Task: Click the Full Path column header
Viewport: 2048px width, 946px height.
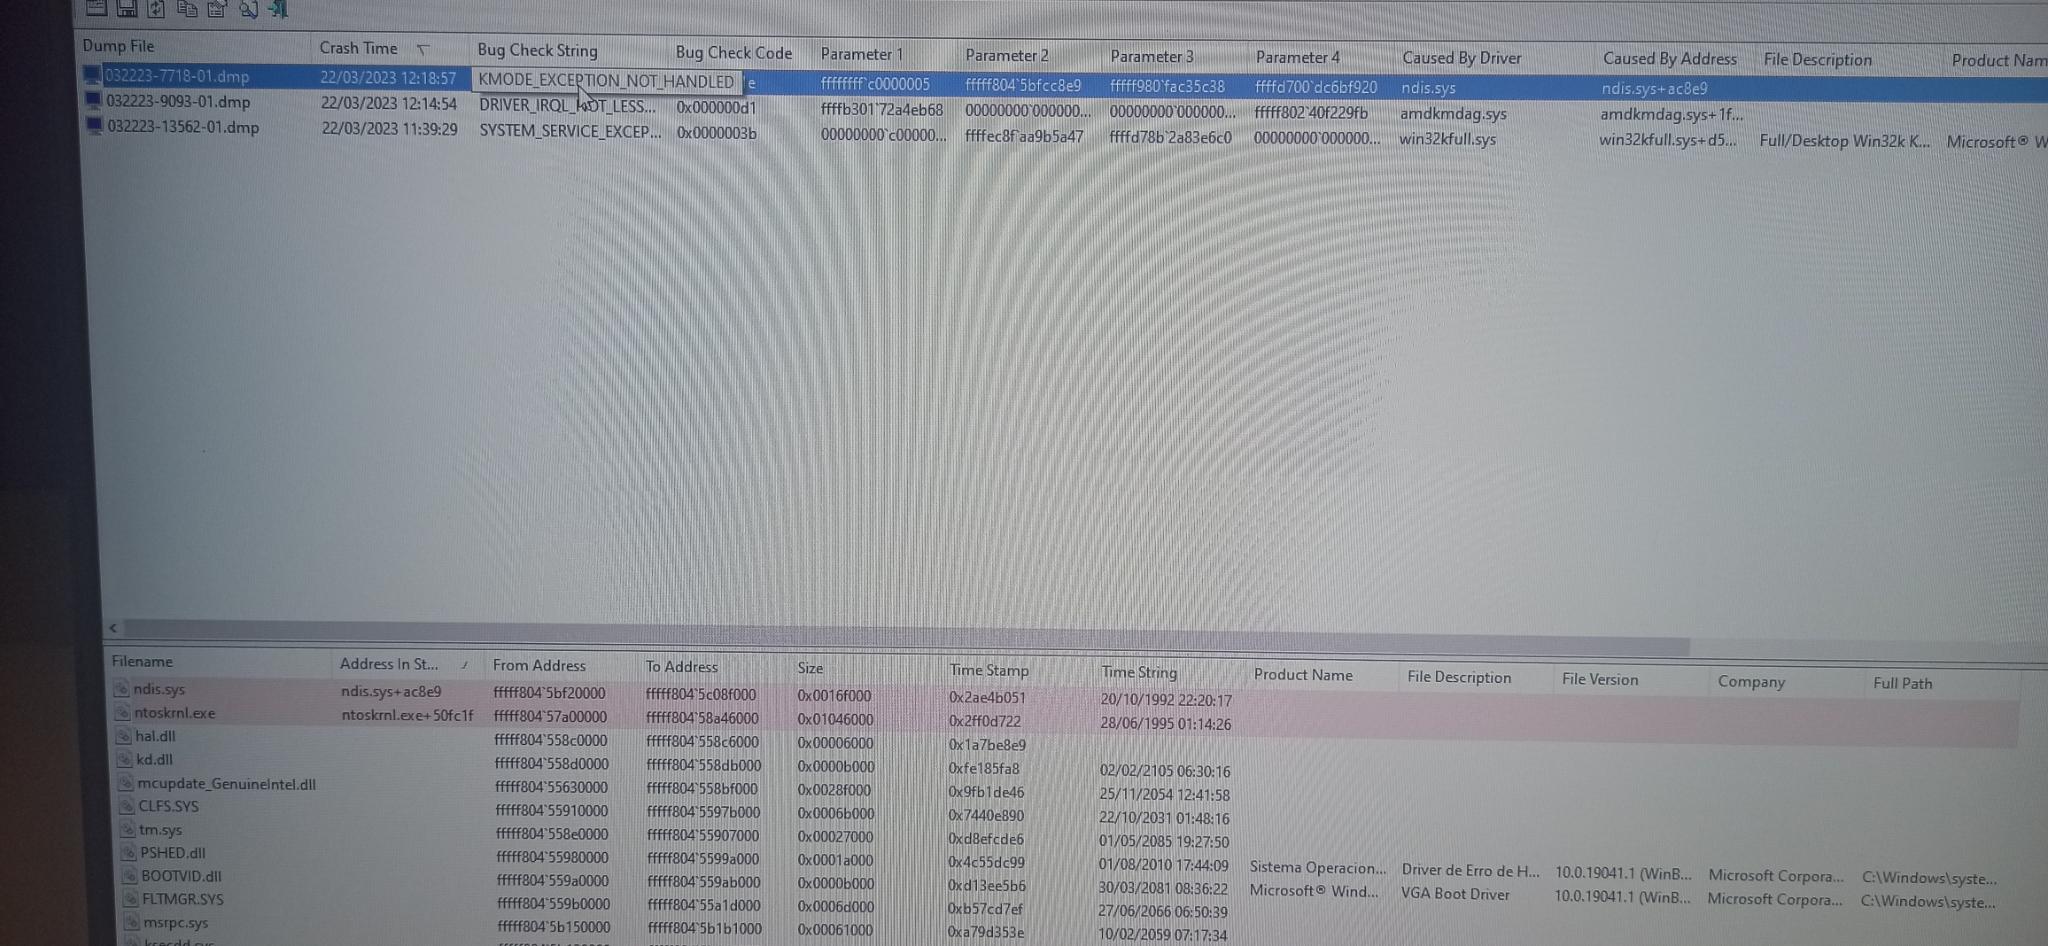Action: [x=1902, y=683]
